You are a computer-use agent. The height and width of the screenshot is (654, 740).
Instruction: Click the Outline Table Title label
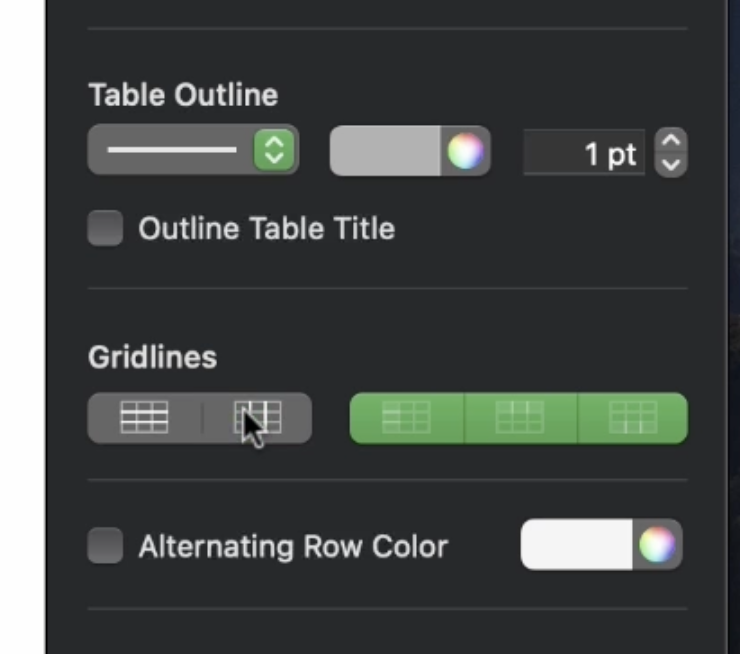pyautogui.click(x=267, y=229)
